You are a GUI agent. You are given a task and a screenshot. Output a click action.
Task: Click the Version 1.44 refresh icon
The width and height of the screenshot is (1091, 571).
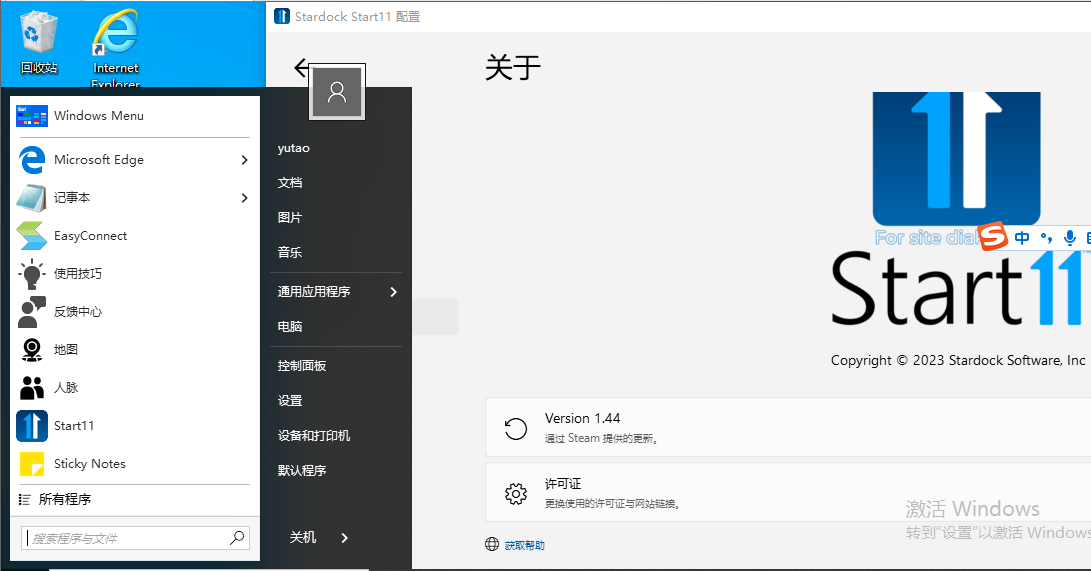516,428
